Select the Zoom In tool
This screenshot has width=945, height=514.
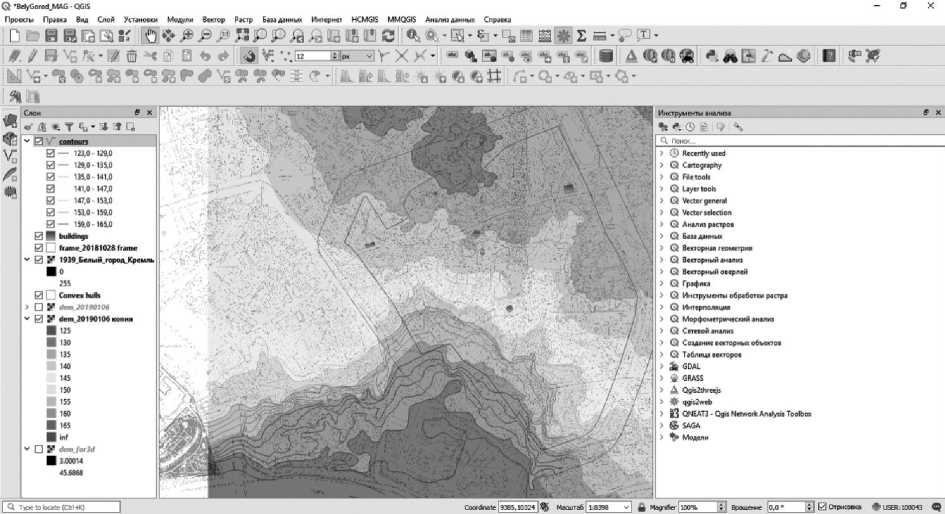[187, 36]
